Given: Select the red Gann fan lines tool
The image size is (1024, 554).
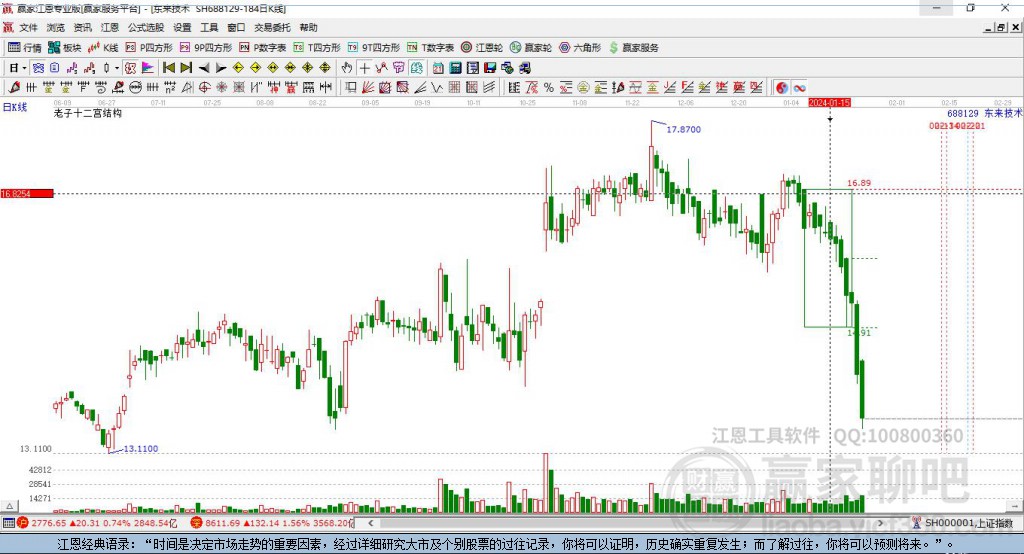Looking at the screenshot, I should click(368, 88).
